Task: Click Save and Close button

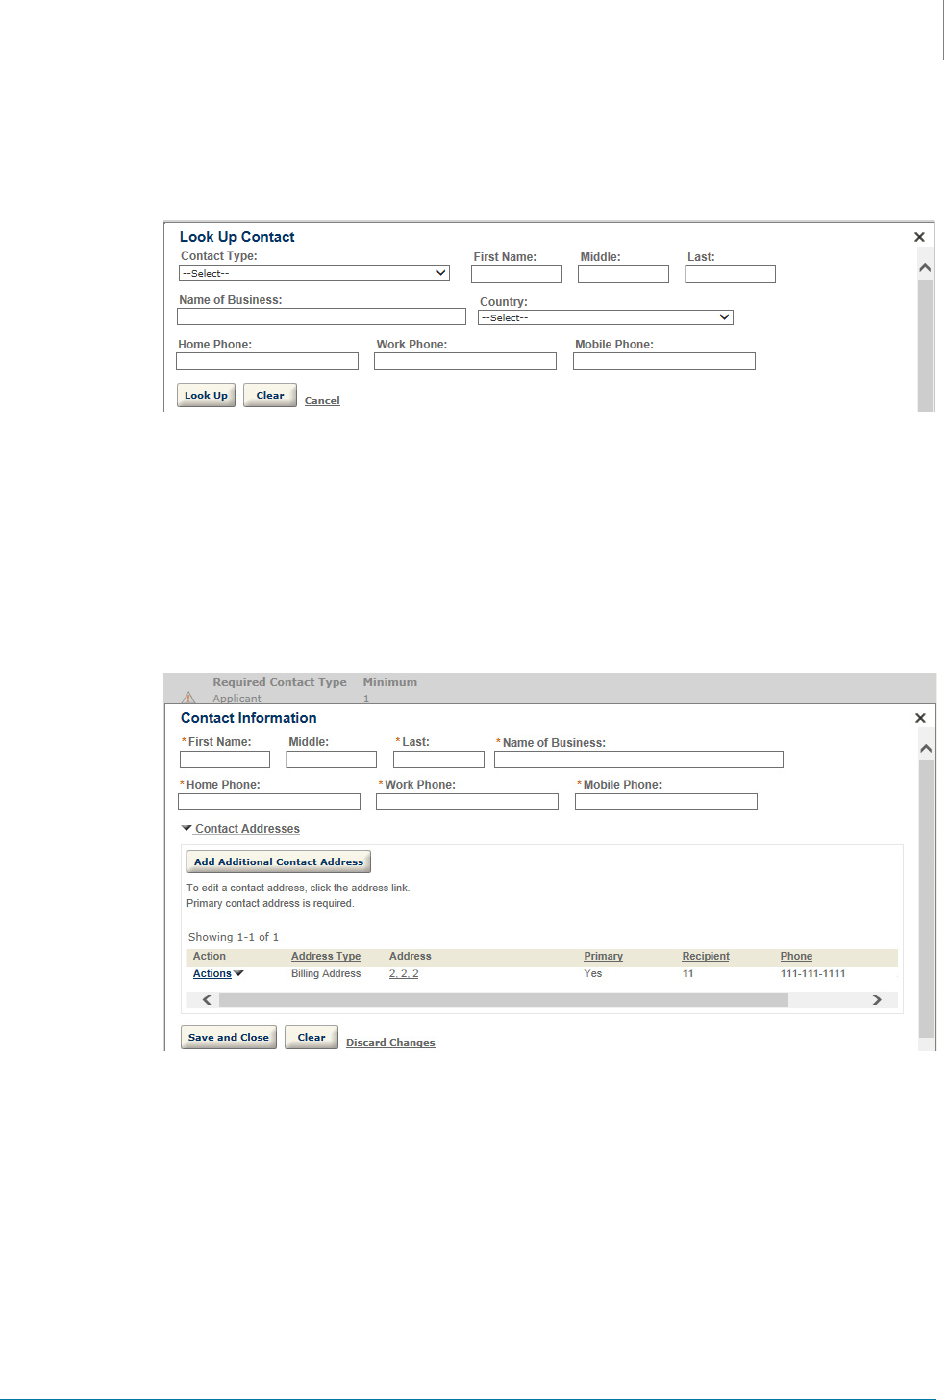Action: click(228, 1037)
